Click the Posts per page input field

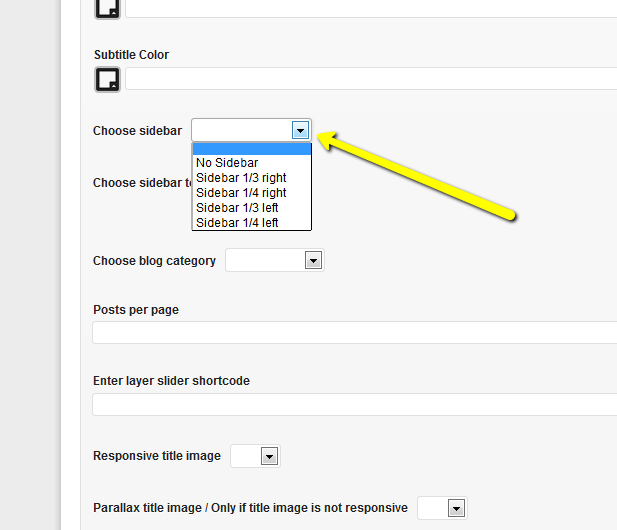(355, 333)
